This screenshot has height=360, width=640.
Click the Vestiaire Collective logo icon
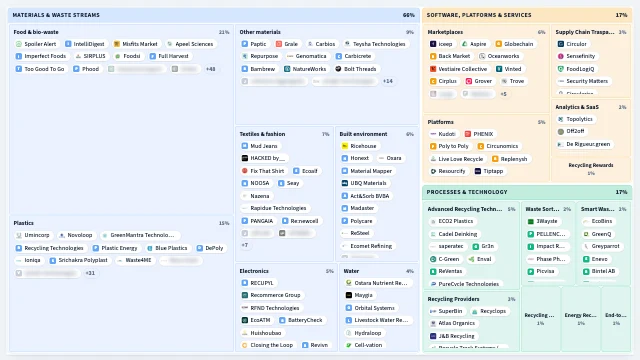click(x=433, y=69)
